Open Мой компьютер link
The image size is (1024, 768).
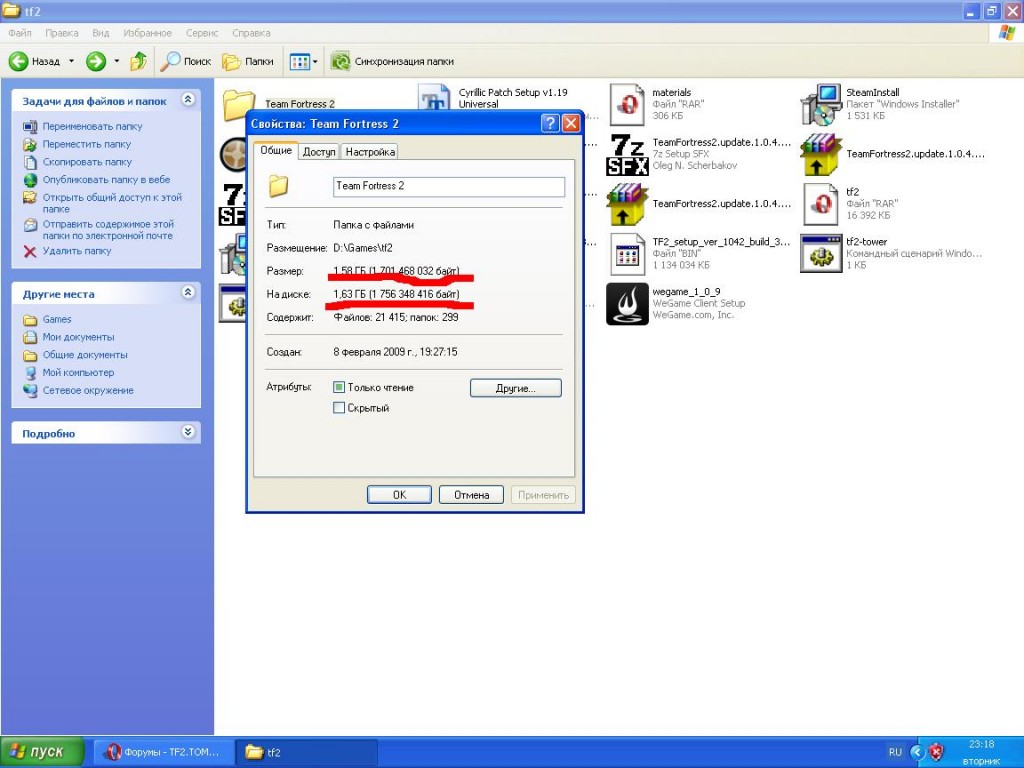[x=78, y=372]
